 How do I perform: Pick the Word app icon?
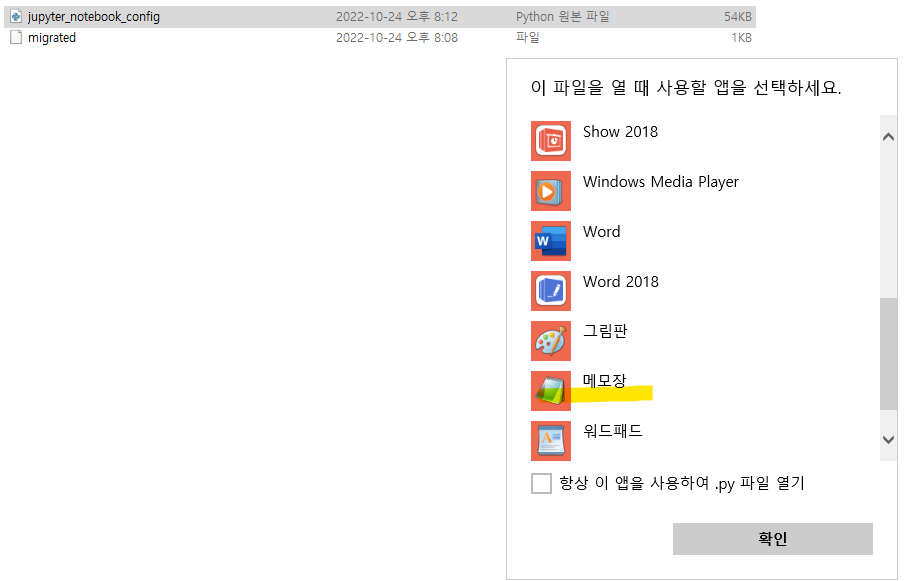tap(551, 241)
